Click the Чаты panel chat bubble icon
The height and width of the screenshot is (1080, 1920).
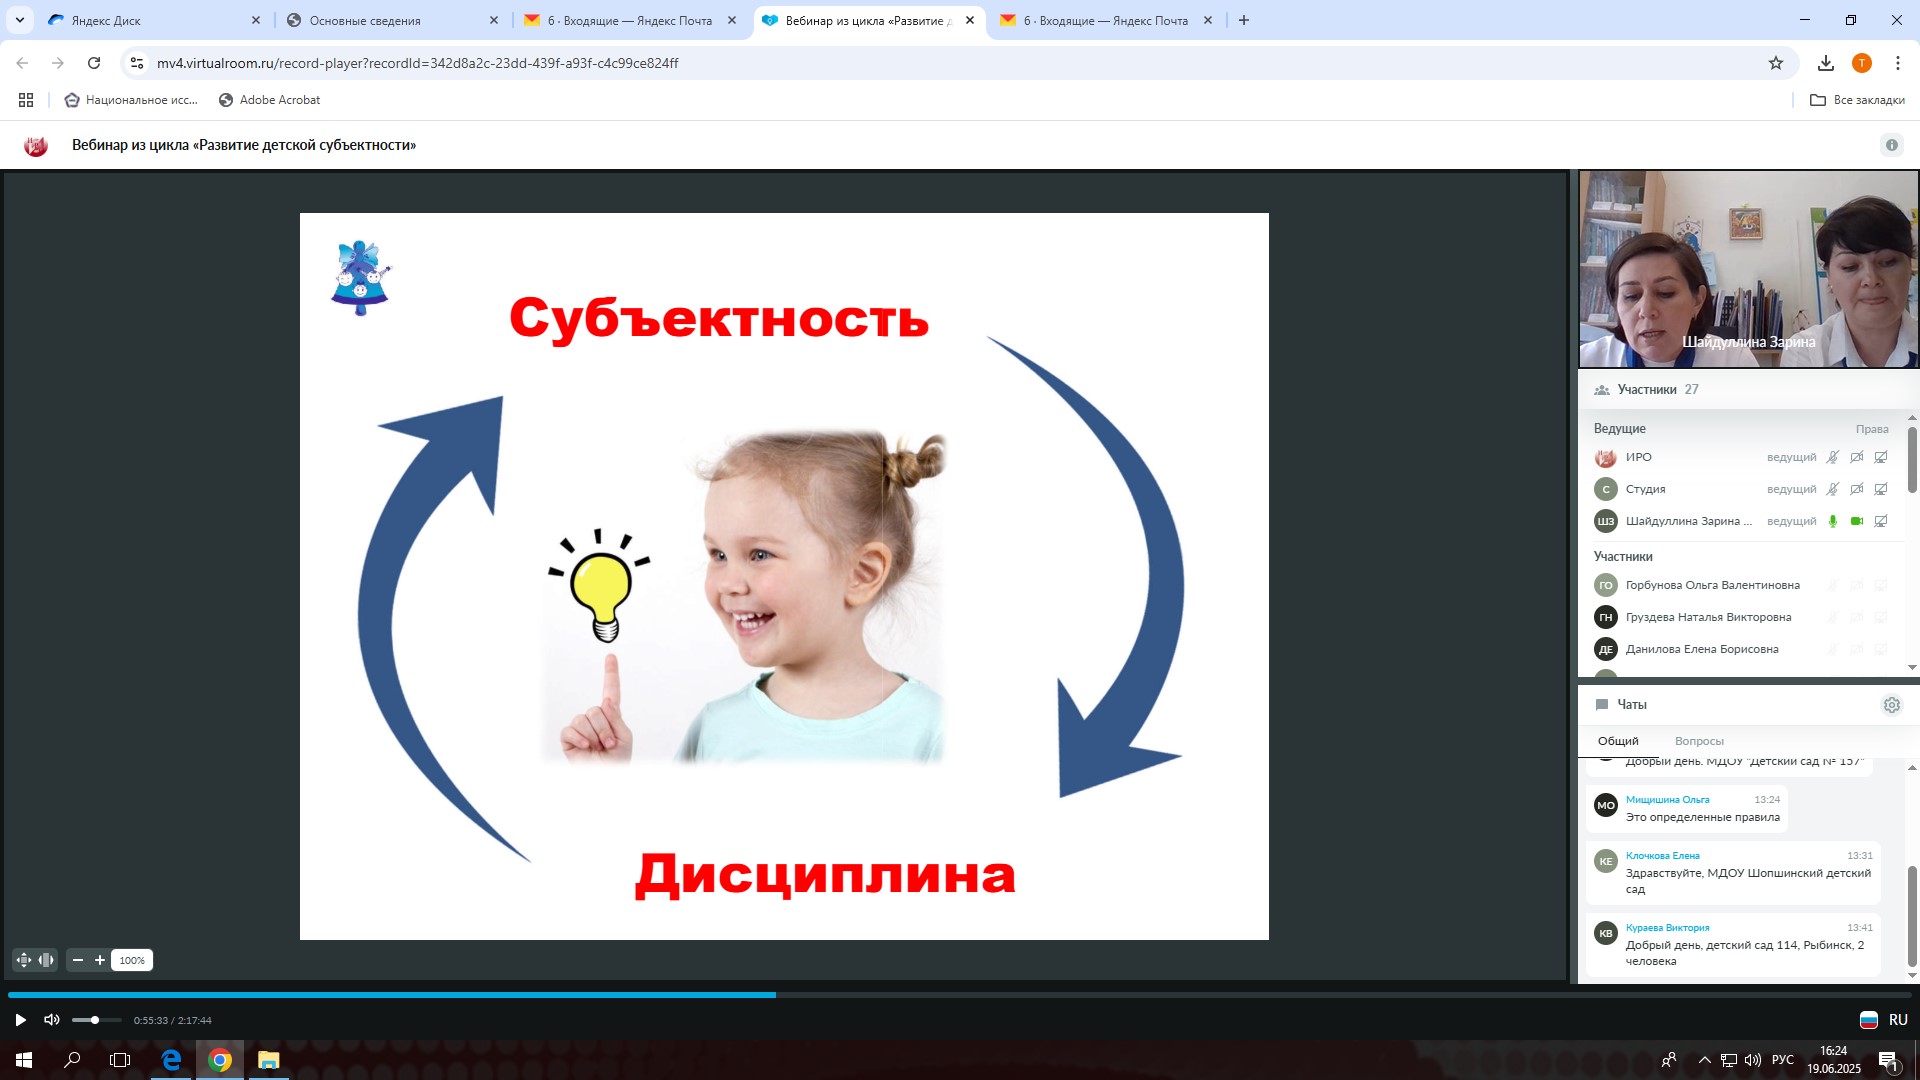coord(1601,705)
